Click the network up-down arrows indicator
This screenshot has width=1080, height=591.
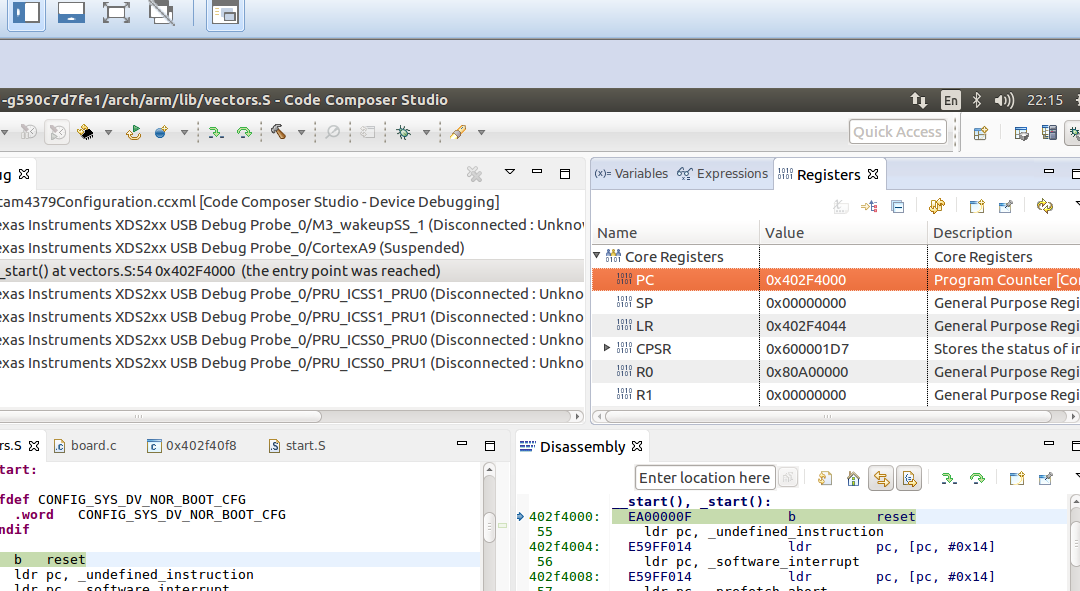coord(918,100)
